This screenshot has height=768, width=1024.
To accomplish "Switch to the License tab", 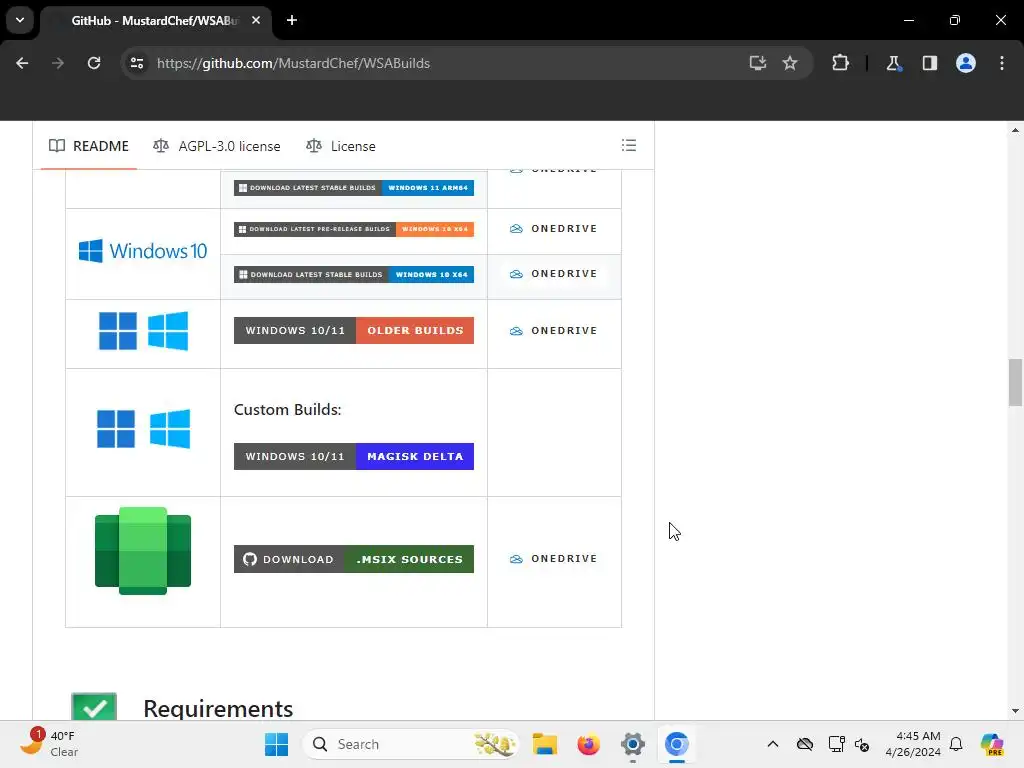I will click(341, 146).
